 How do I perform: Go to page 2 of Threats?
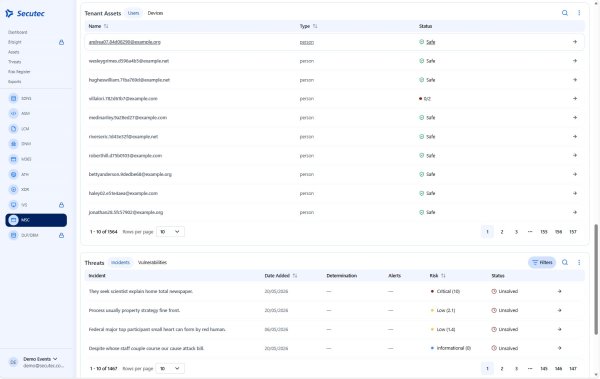(x=502, y=368)
